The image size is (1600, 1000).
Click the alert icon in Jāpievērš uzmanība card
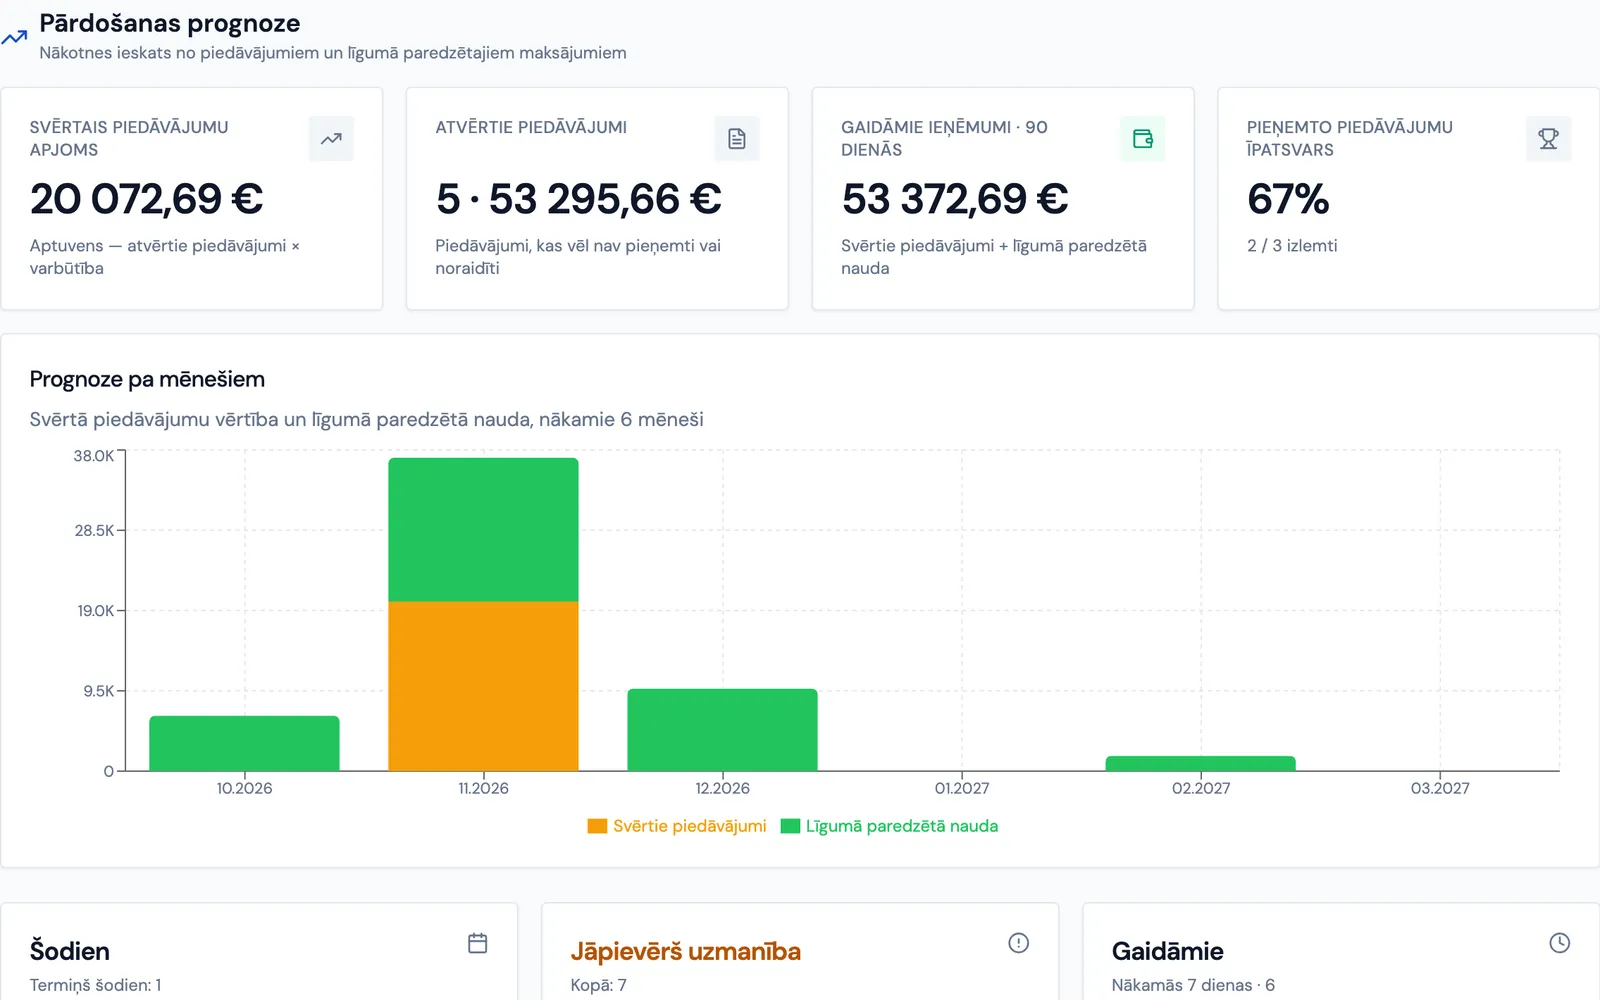[x=1018, y=943]
